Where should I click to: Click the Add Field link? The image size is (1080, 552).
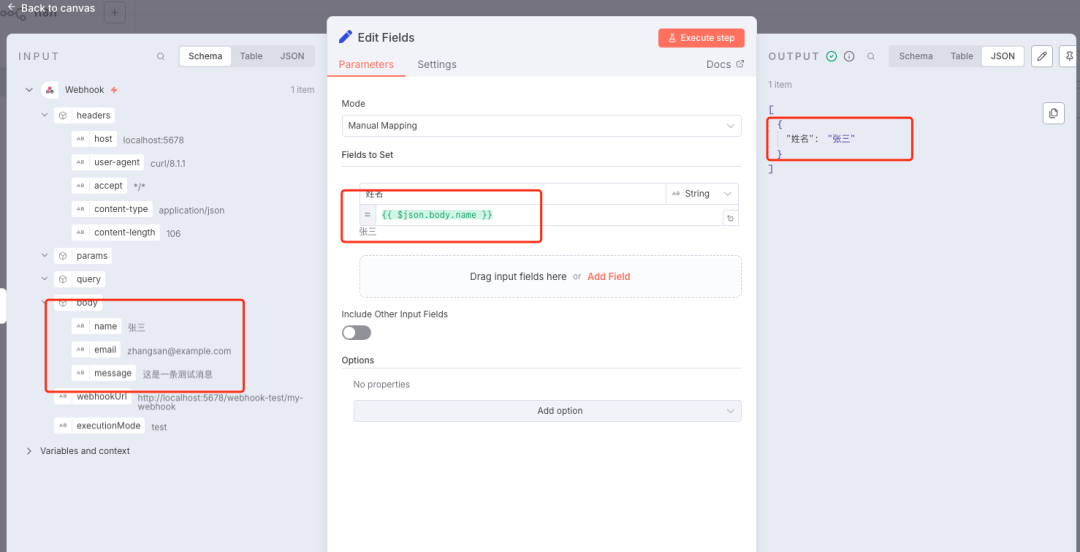(x=609, y=276)
